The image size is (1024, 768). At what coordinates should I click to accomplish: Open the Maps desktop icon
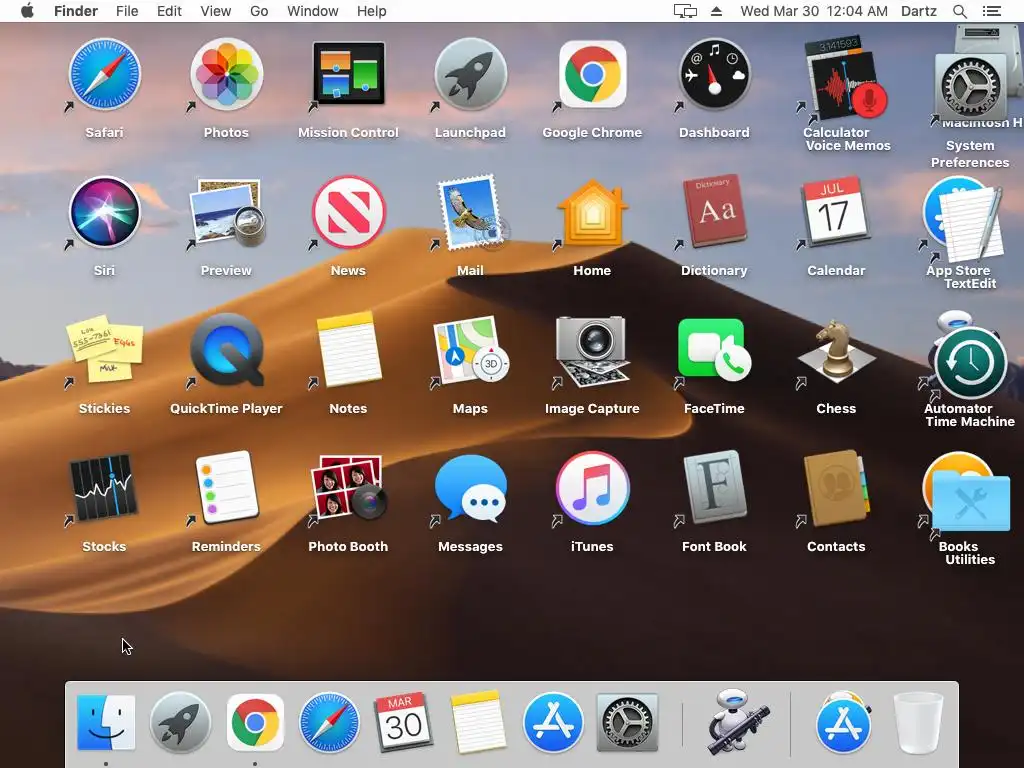point(471,350)
